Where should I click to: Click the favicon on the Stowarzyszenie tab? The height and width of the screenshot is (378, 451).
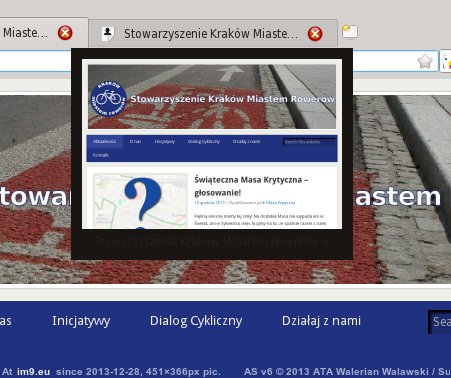pos(108,34)
